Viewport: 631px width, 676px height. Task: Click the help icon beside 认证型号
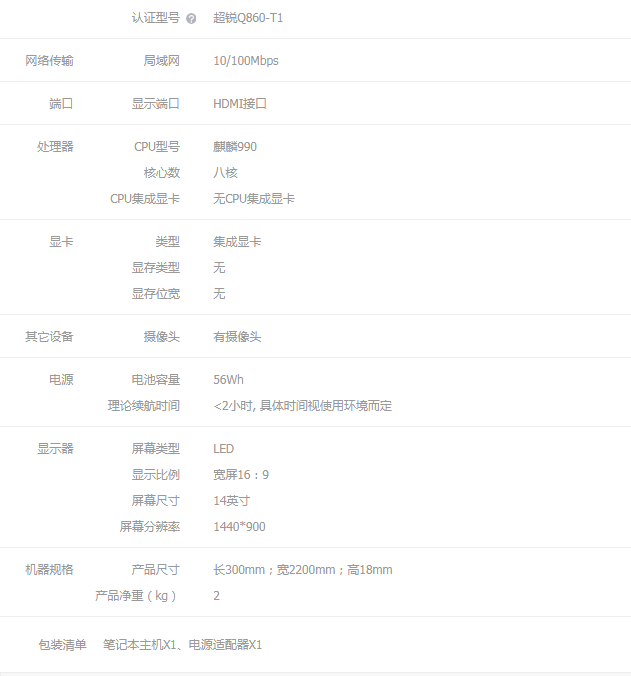(191, 18)
